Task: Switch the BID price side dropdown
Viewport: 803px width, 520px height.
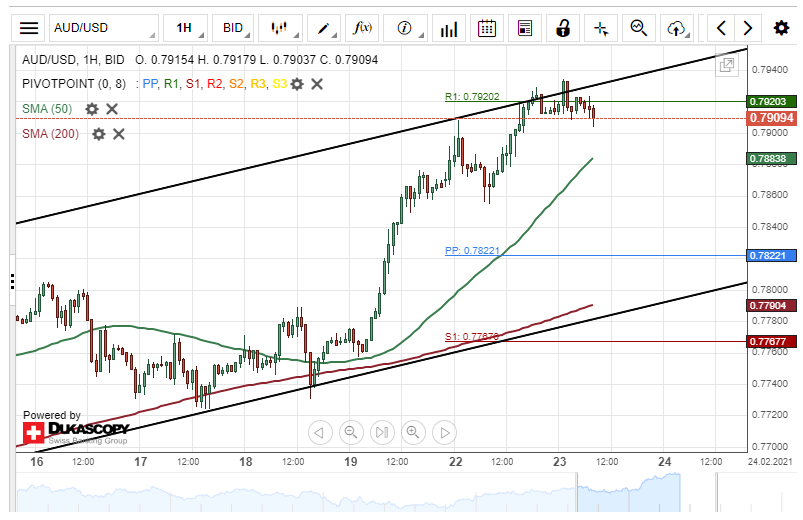Action: 233,28
